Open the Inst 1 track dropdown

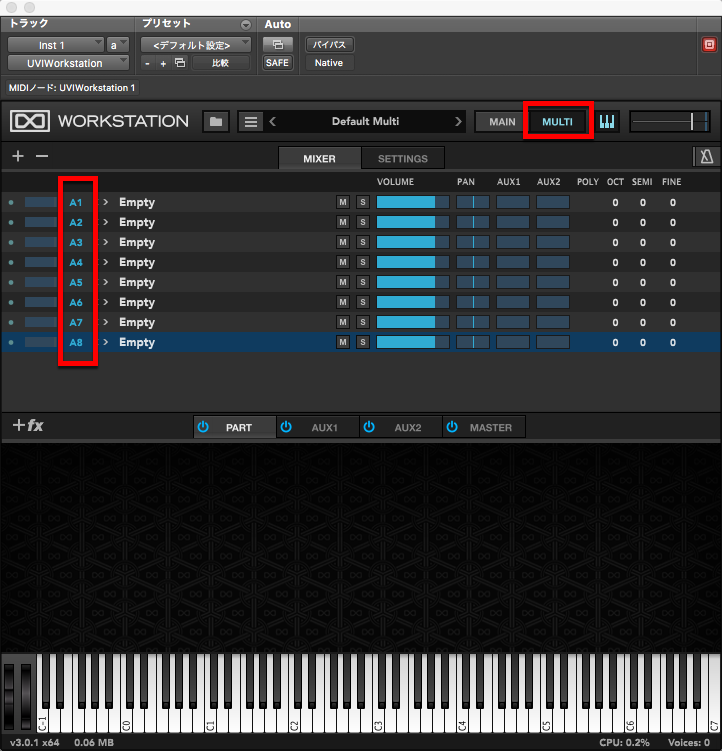point(56,45)
